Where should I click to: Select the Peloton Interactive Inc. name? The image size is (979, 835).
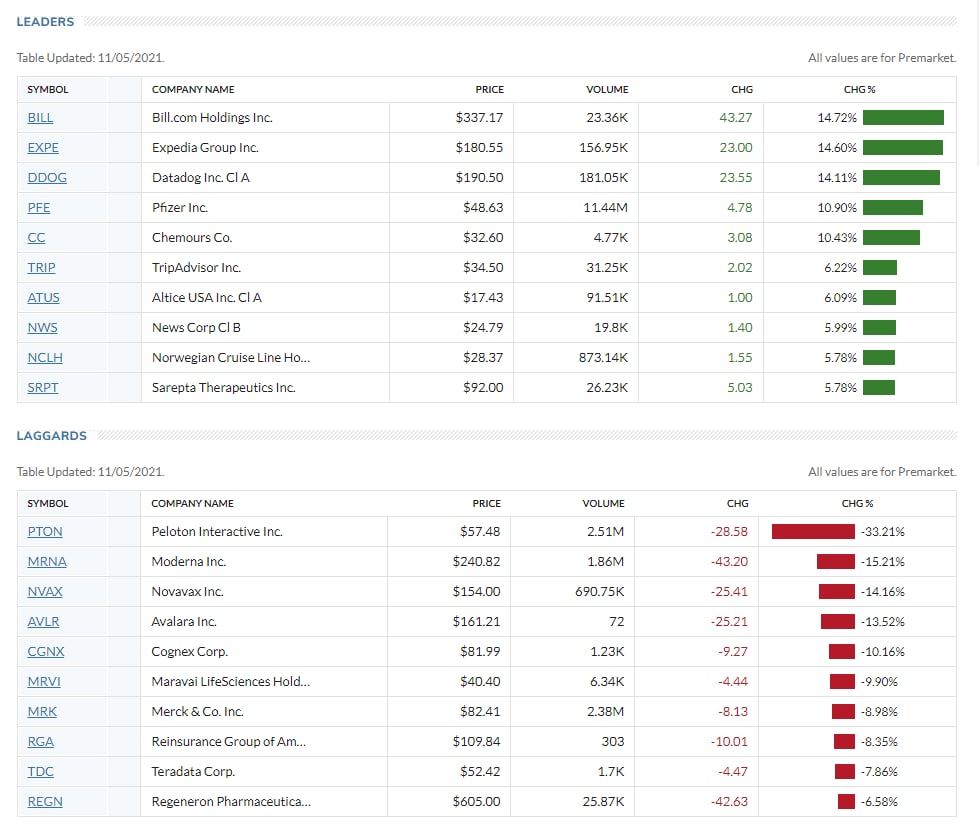217,531
